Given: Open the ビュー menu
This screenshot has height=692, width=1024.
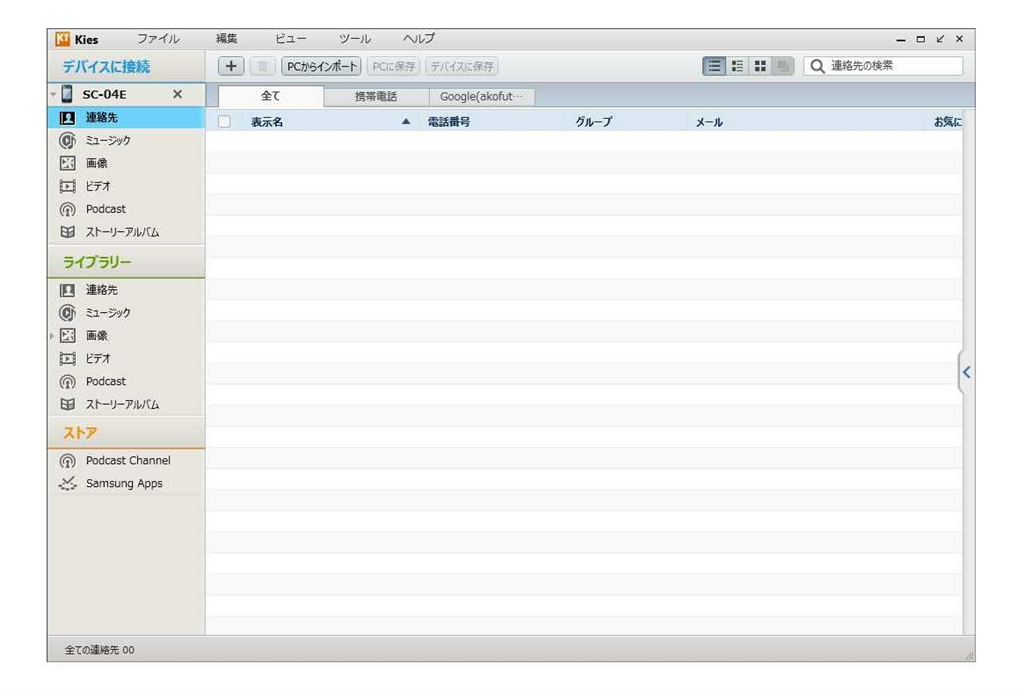Looking at the screenshot, I should click(290, 39).
